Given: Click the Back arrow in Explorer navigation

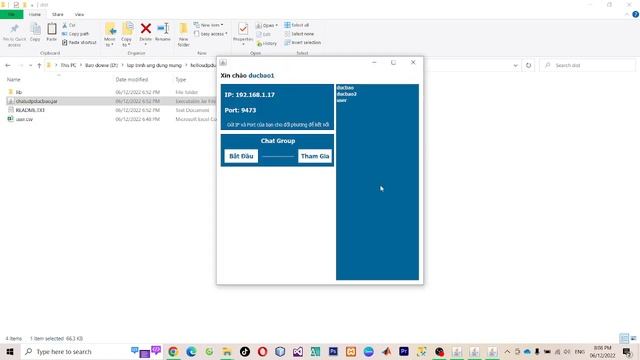Looking at the screenshot, I should pyautogui.click(x=8, y=65).
